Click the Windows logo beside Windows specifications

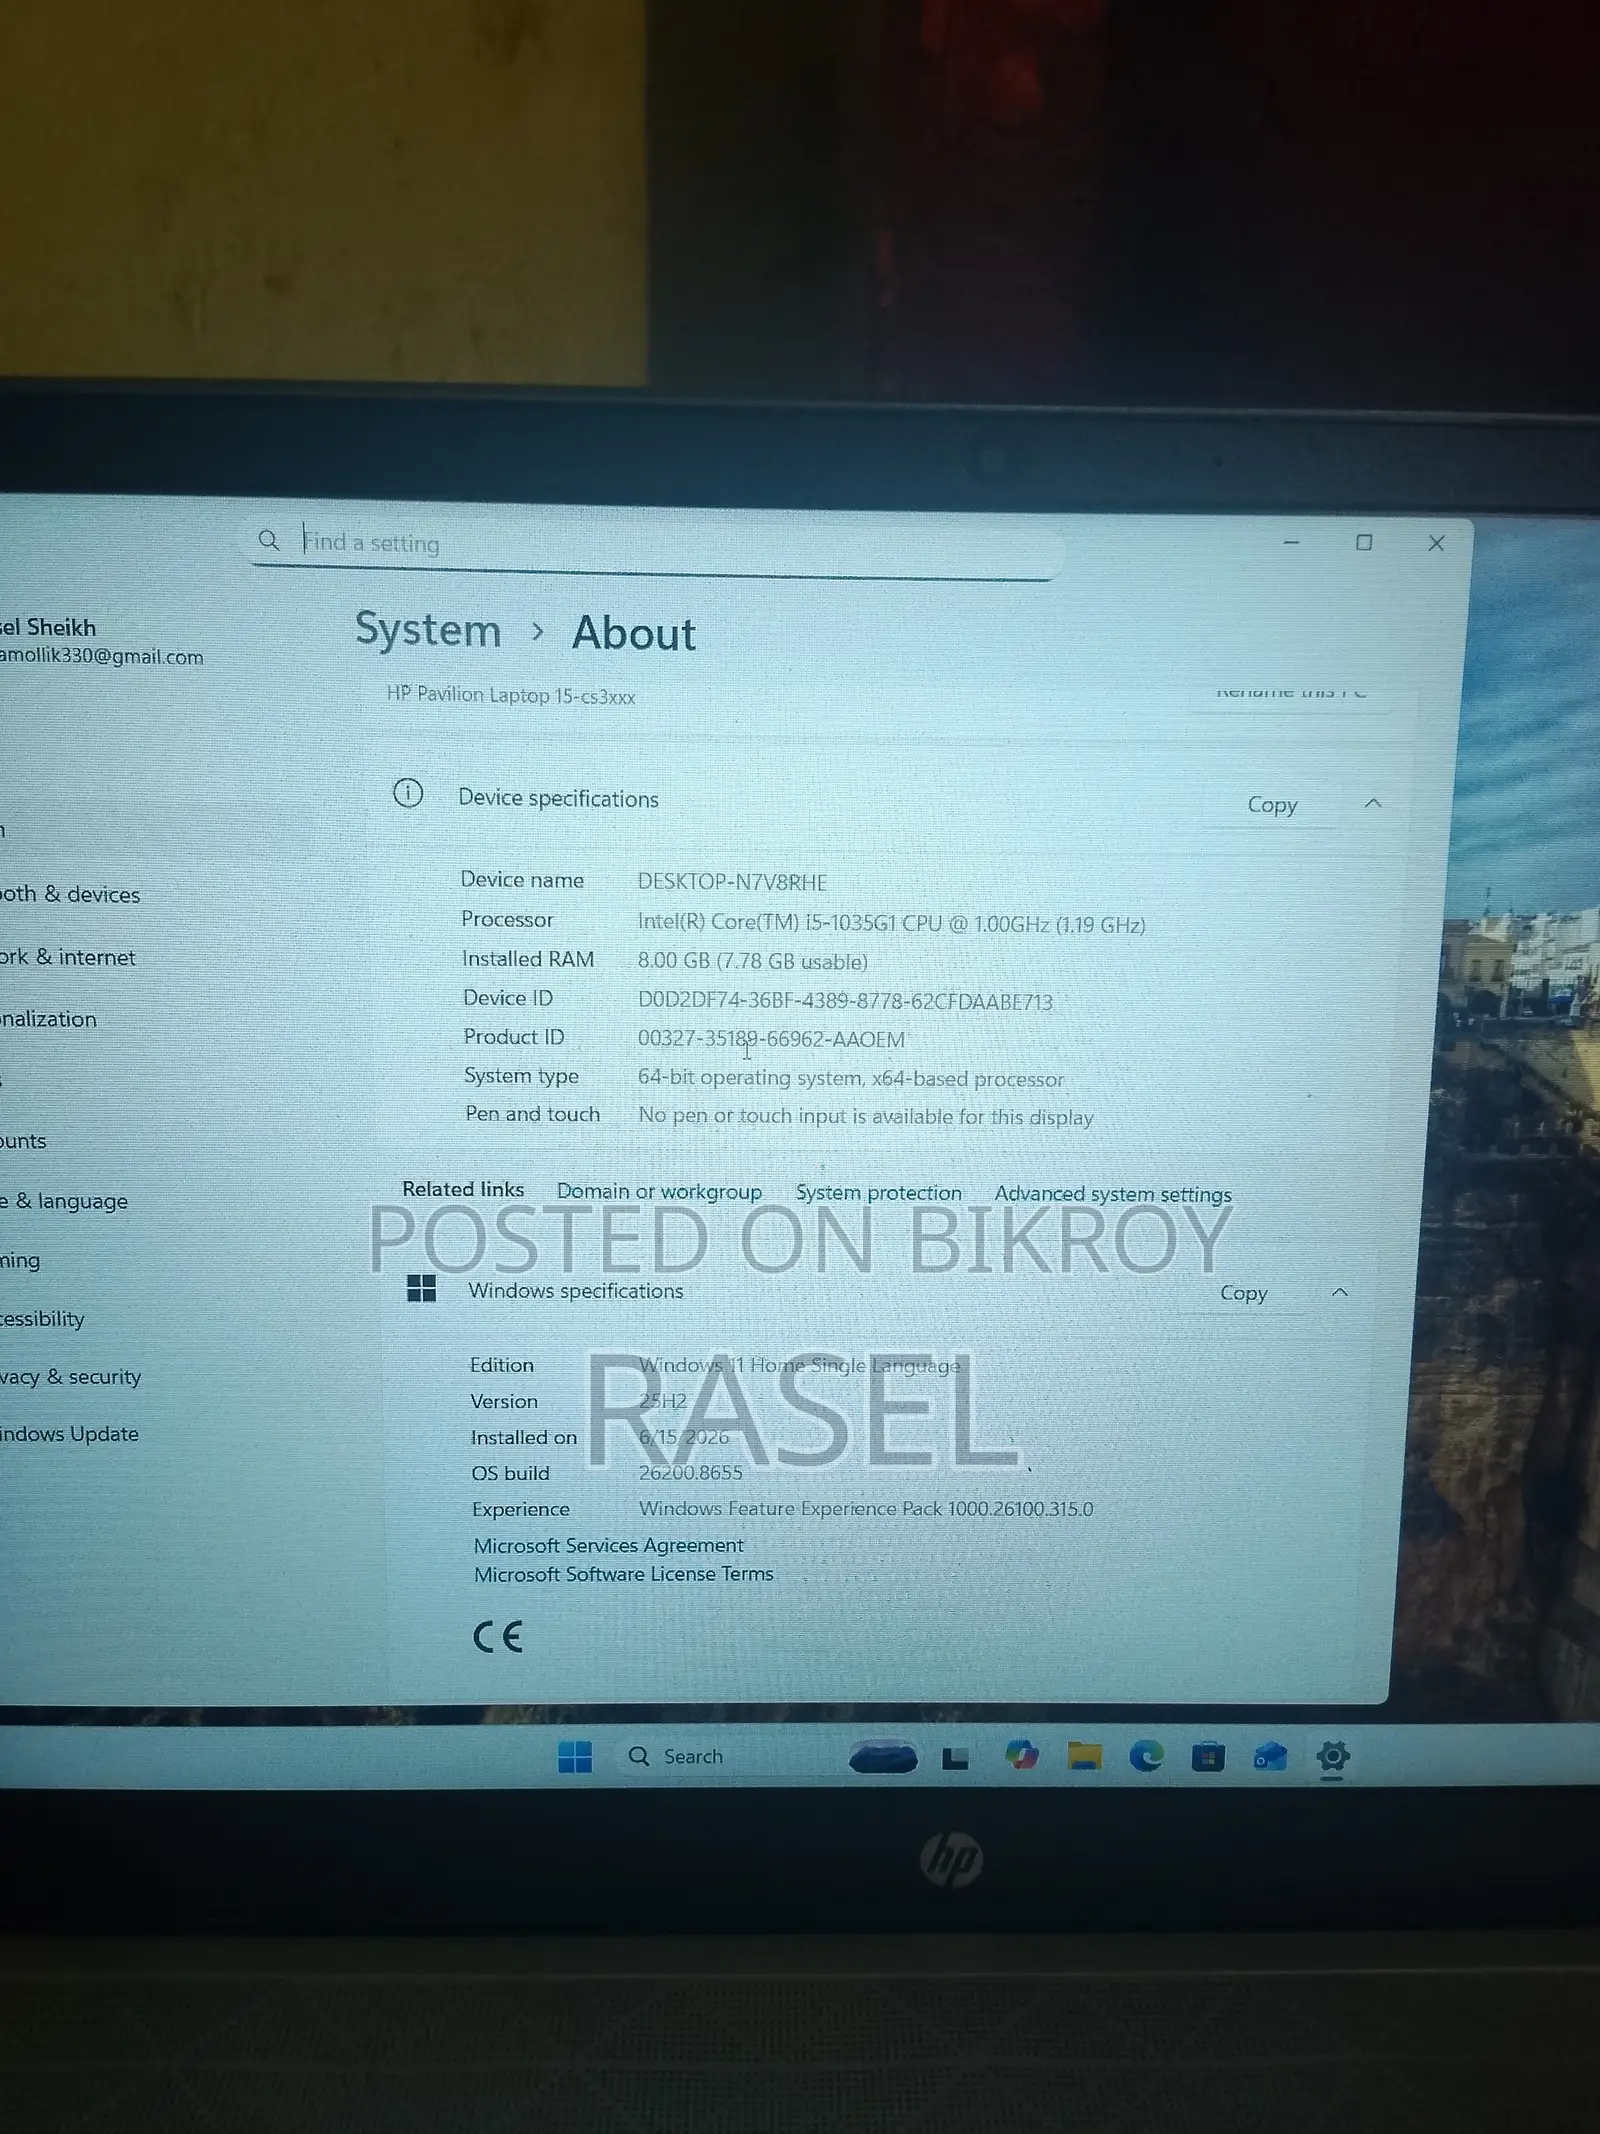(x=422, y=1288)
